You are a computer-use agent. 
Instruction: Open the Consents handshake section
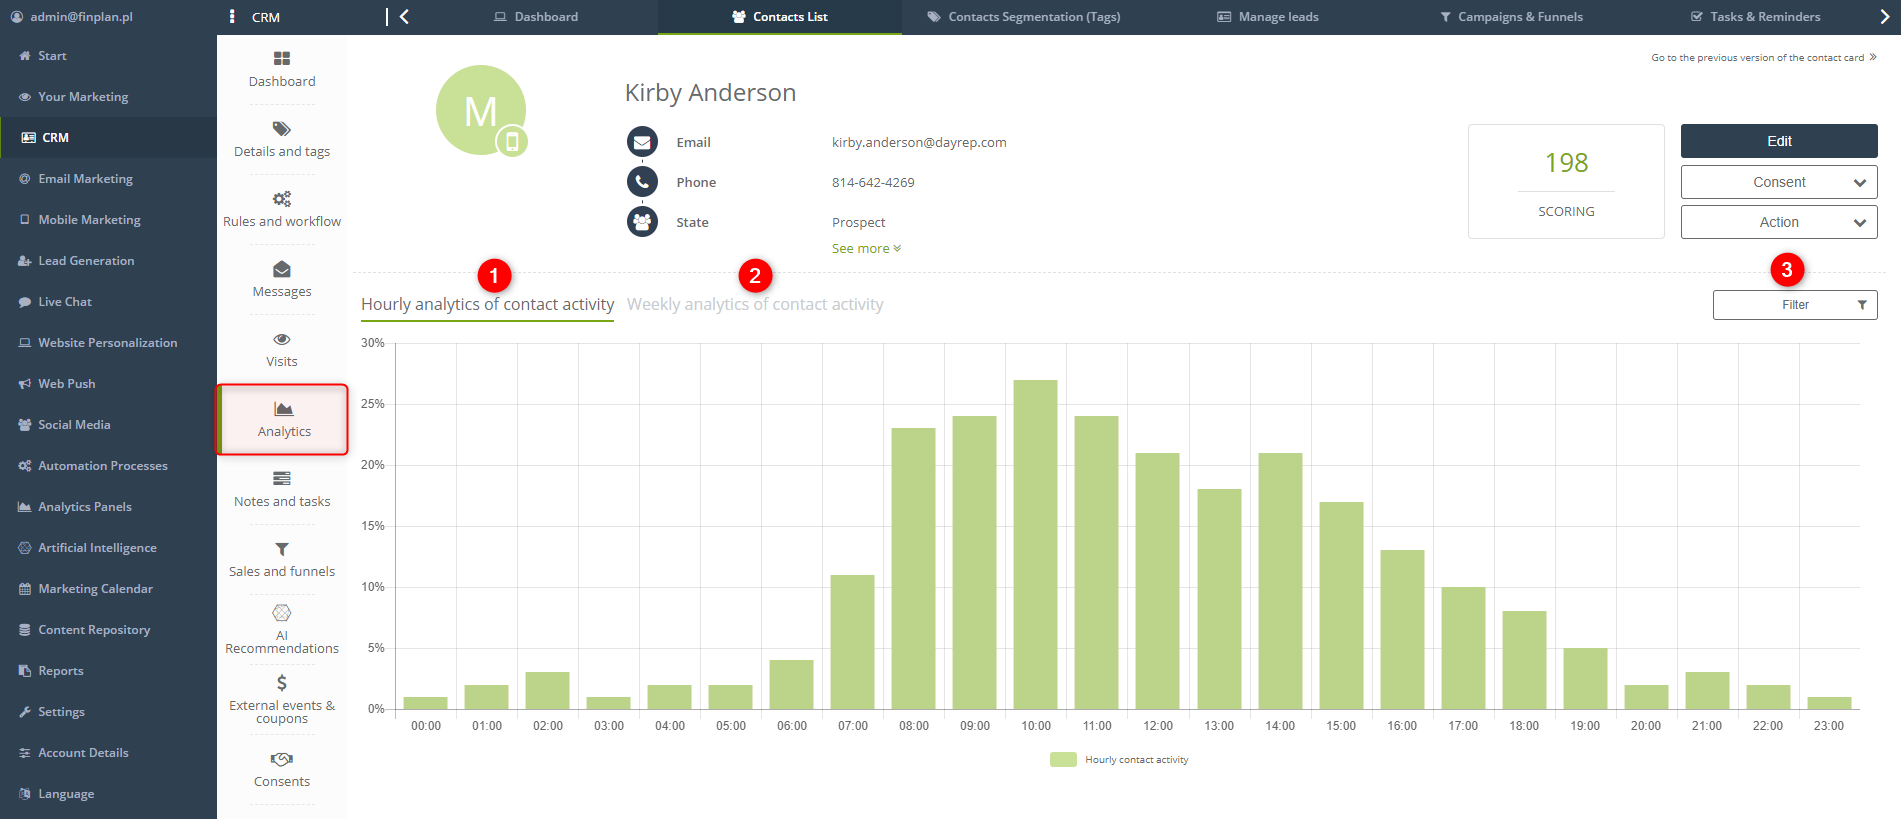tap(282, 770)
